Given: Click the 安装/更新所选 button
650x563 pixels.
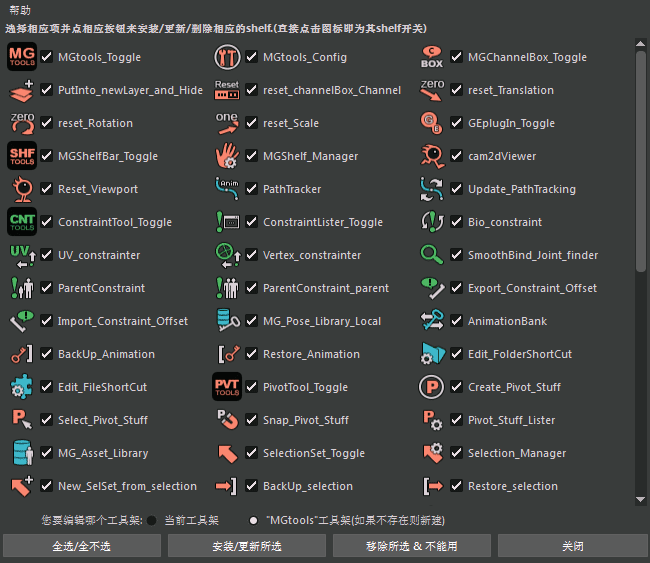Looking at the screenshot, I should (x=247, y=546).
